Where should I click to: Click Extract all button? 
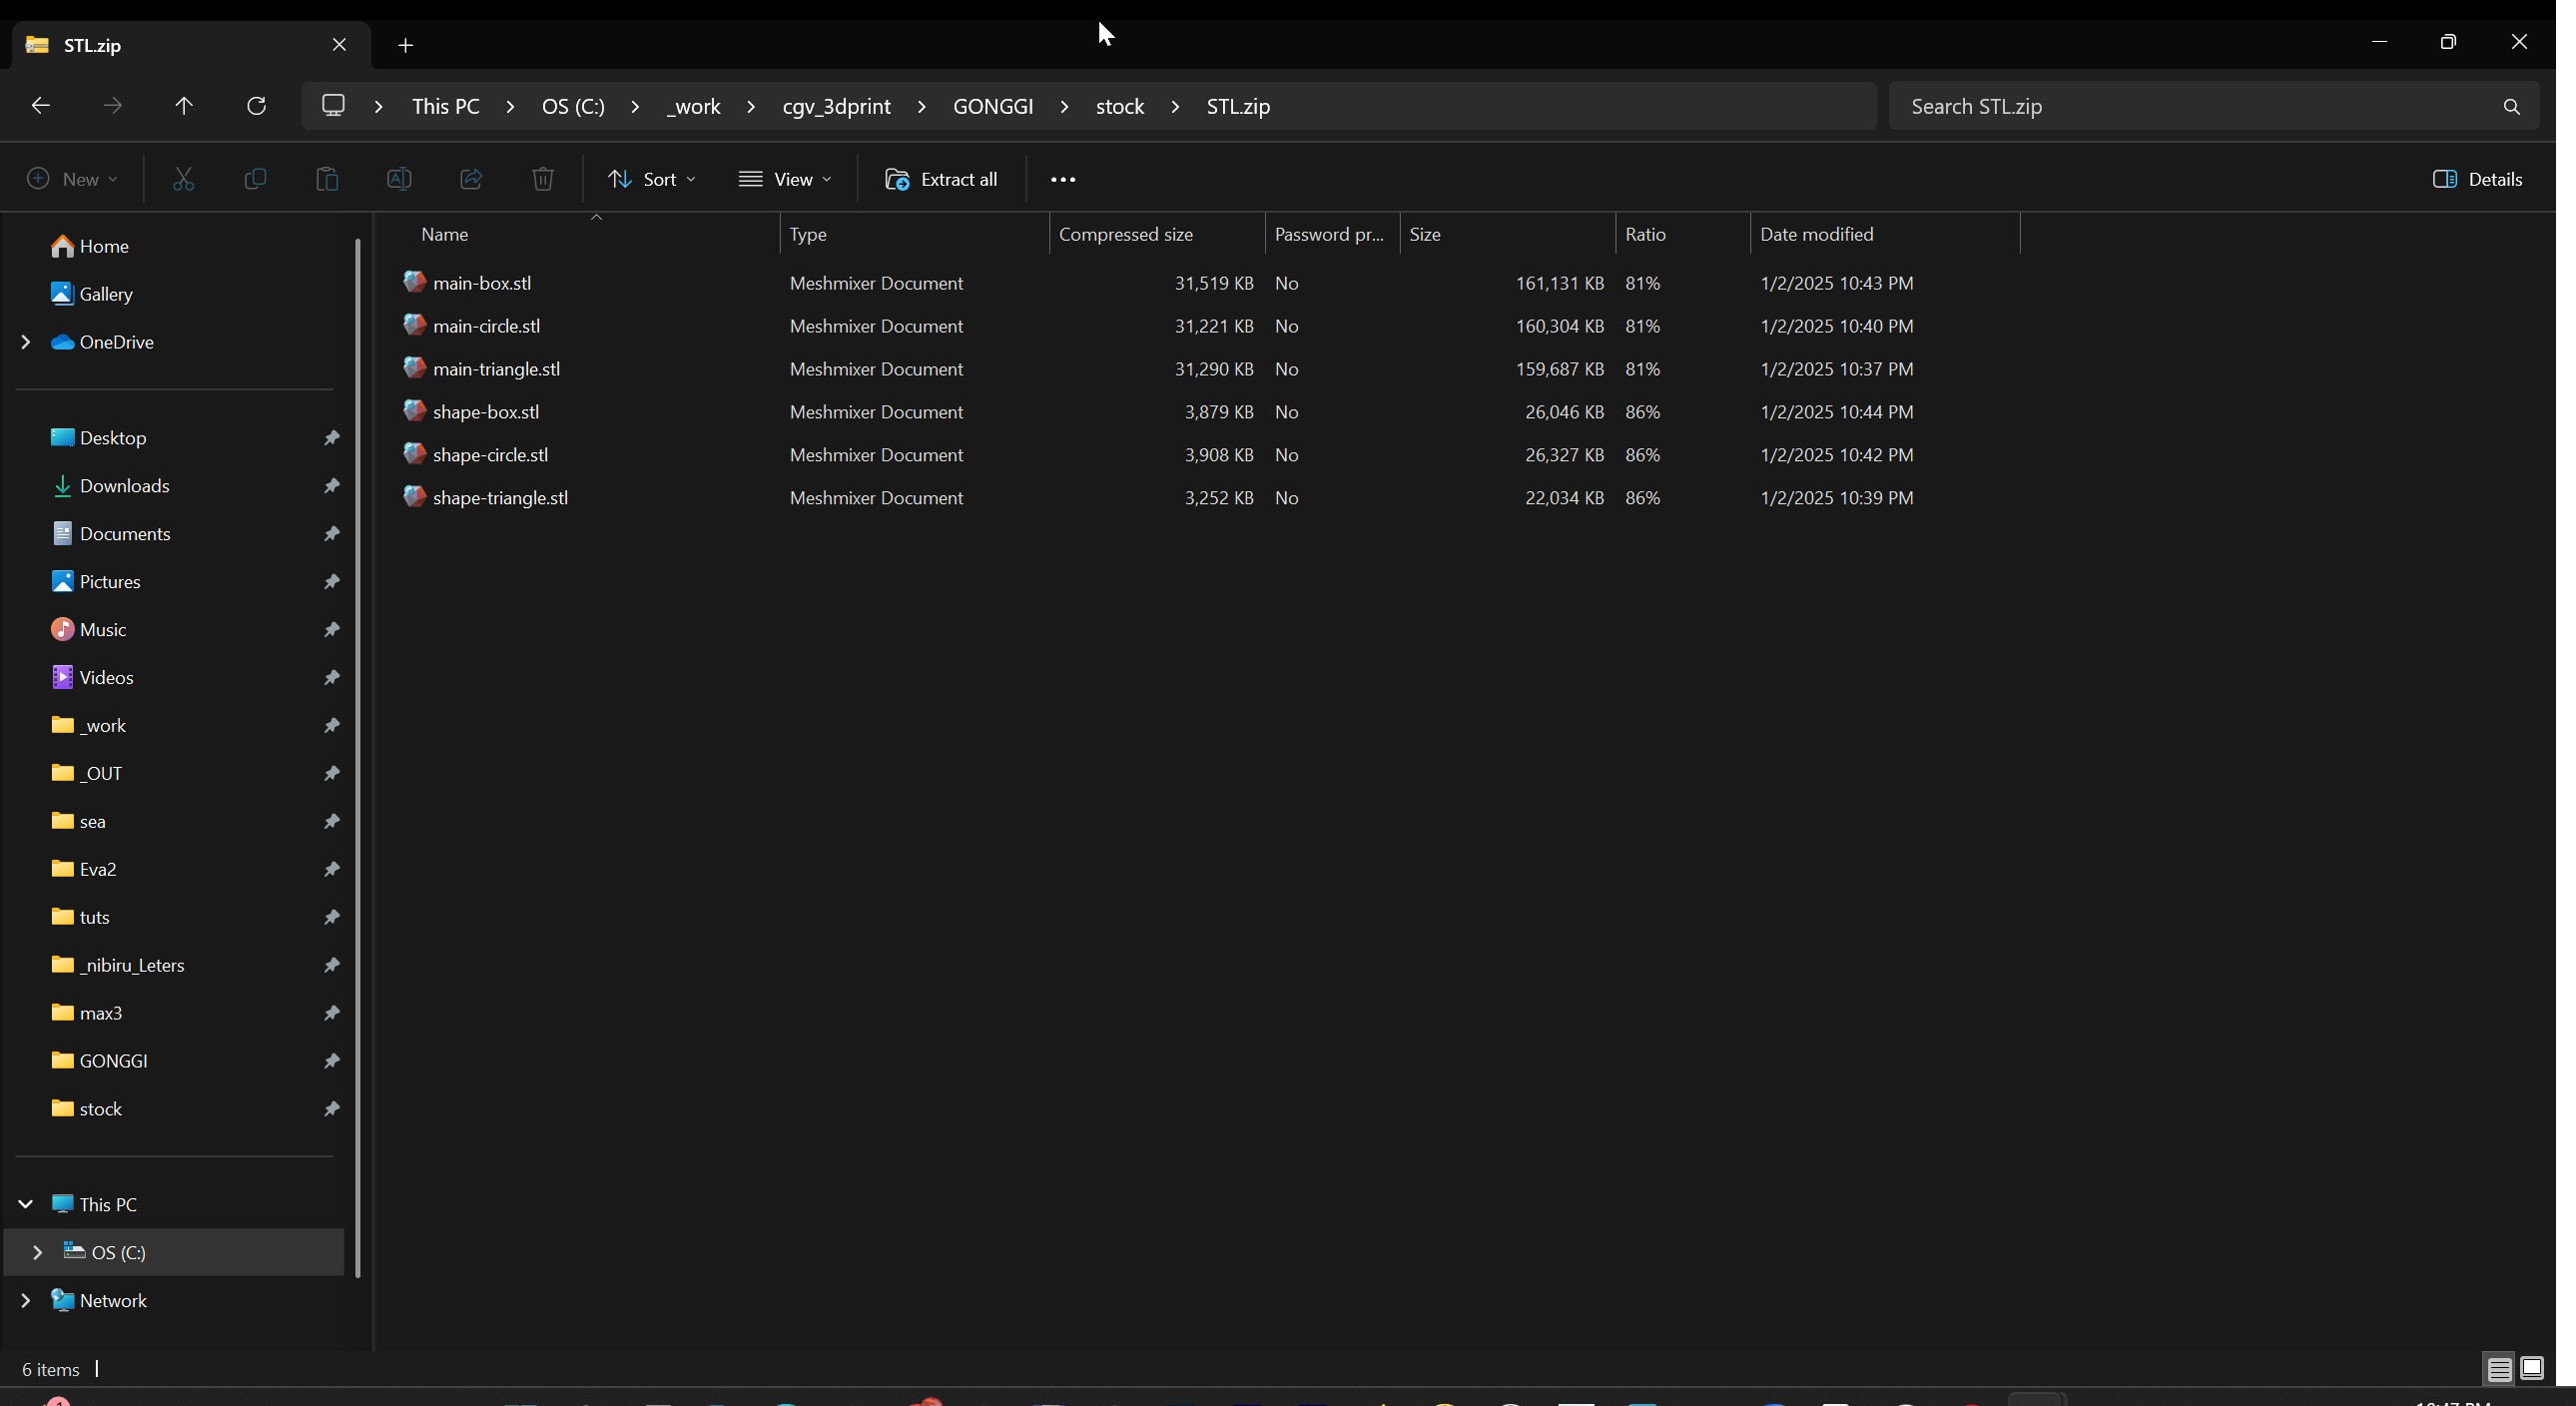941,179
